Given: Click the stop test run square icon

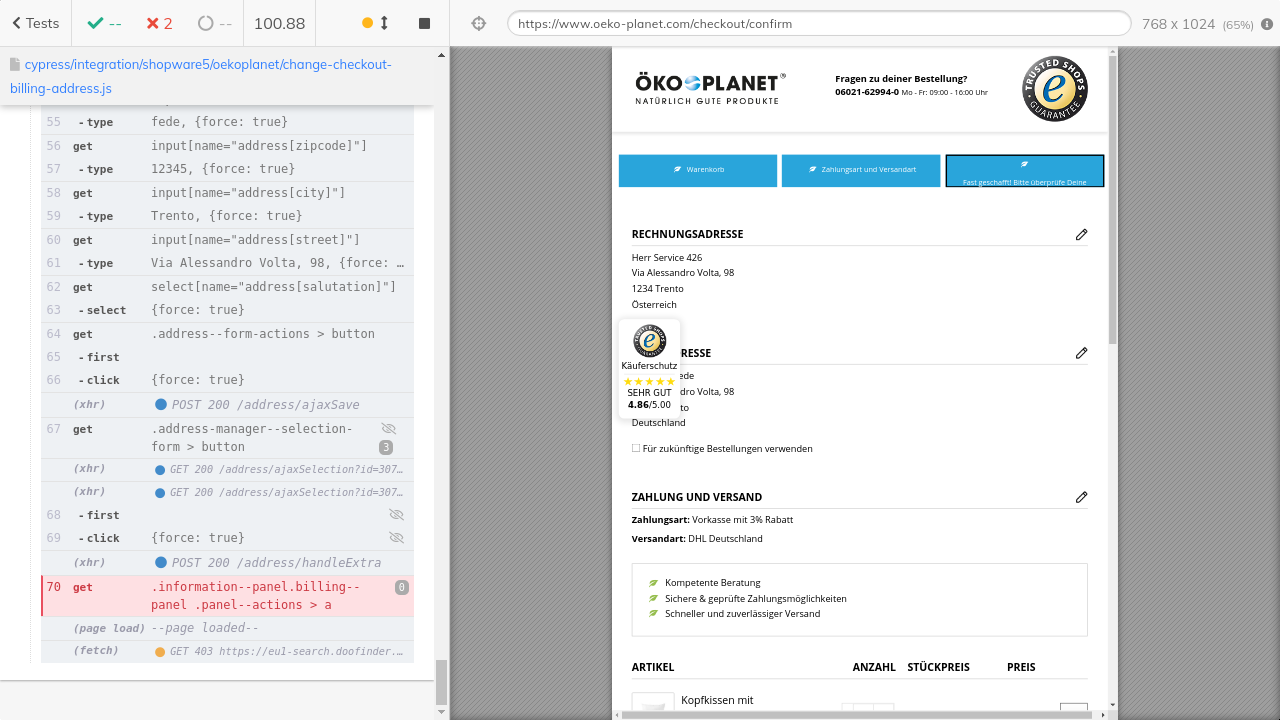Looking at the screenshot, I should coord(424,23).
